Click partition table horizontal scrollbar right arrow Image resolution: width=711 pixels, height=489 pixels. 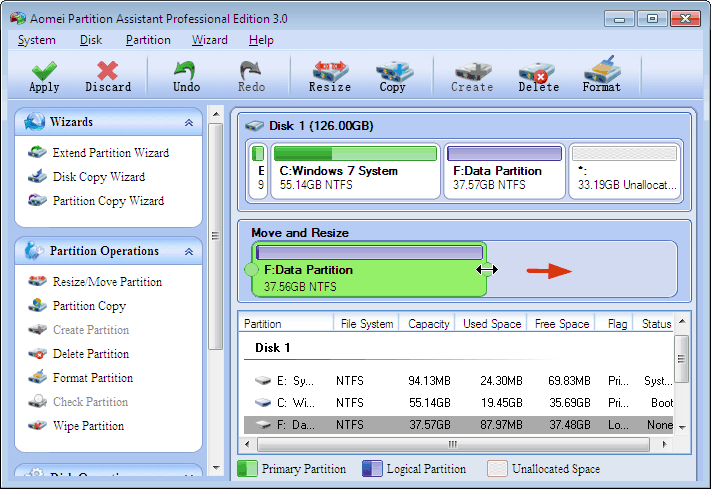pos(664,444)
